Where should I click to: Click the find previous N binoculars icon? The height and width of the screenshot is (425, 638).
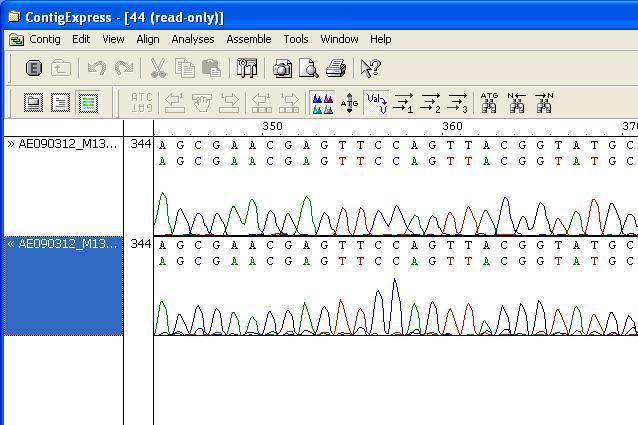(x=516, y=102)
